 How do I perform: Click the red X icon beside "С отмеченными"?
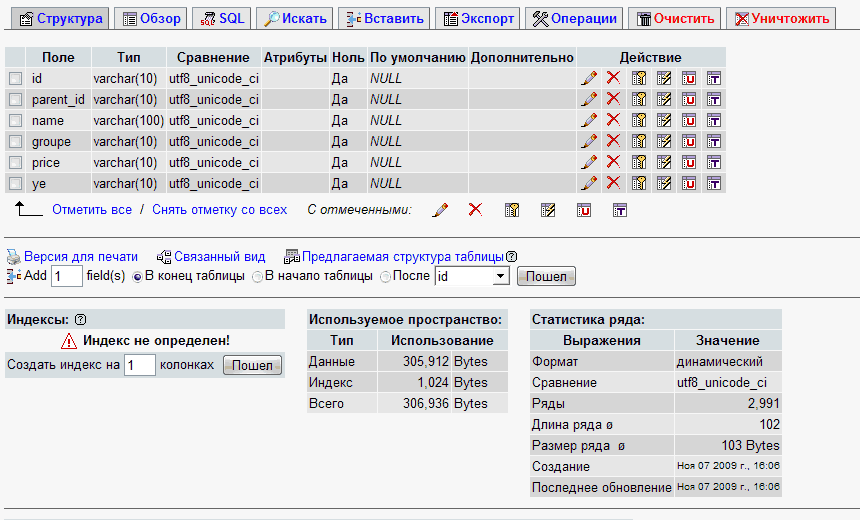[x=476, y=210]
